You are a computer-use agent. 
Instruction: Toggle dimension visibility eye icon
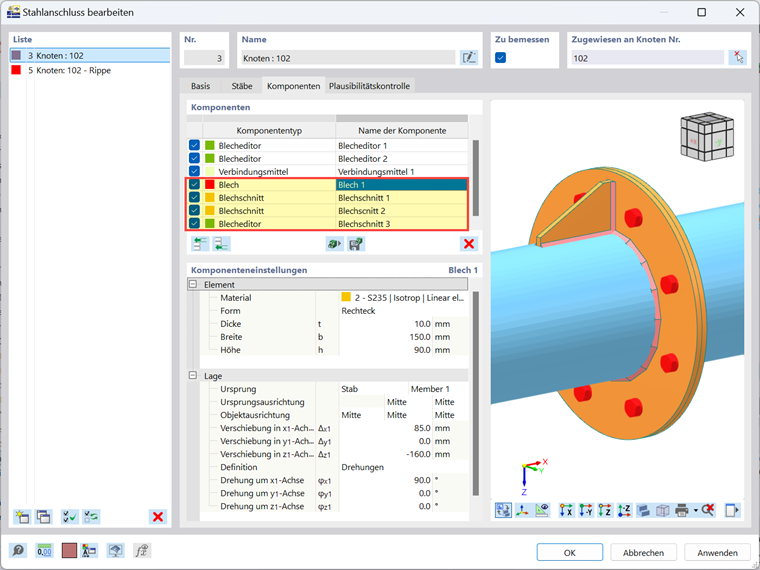[x=542, y=510]
